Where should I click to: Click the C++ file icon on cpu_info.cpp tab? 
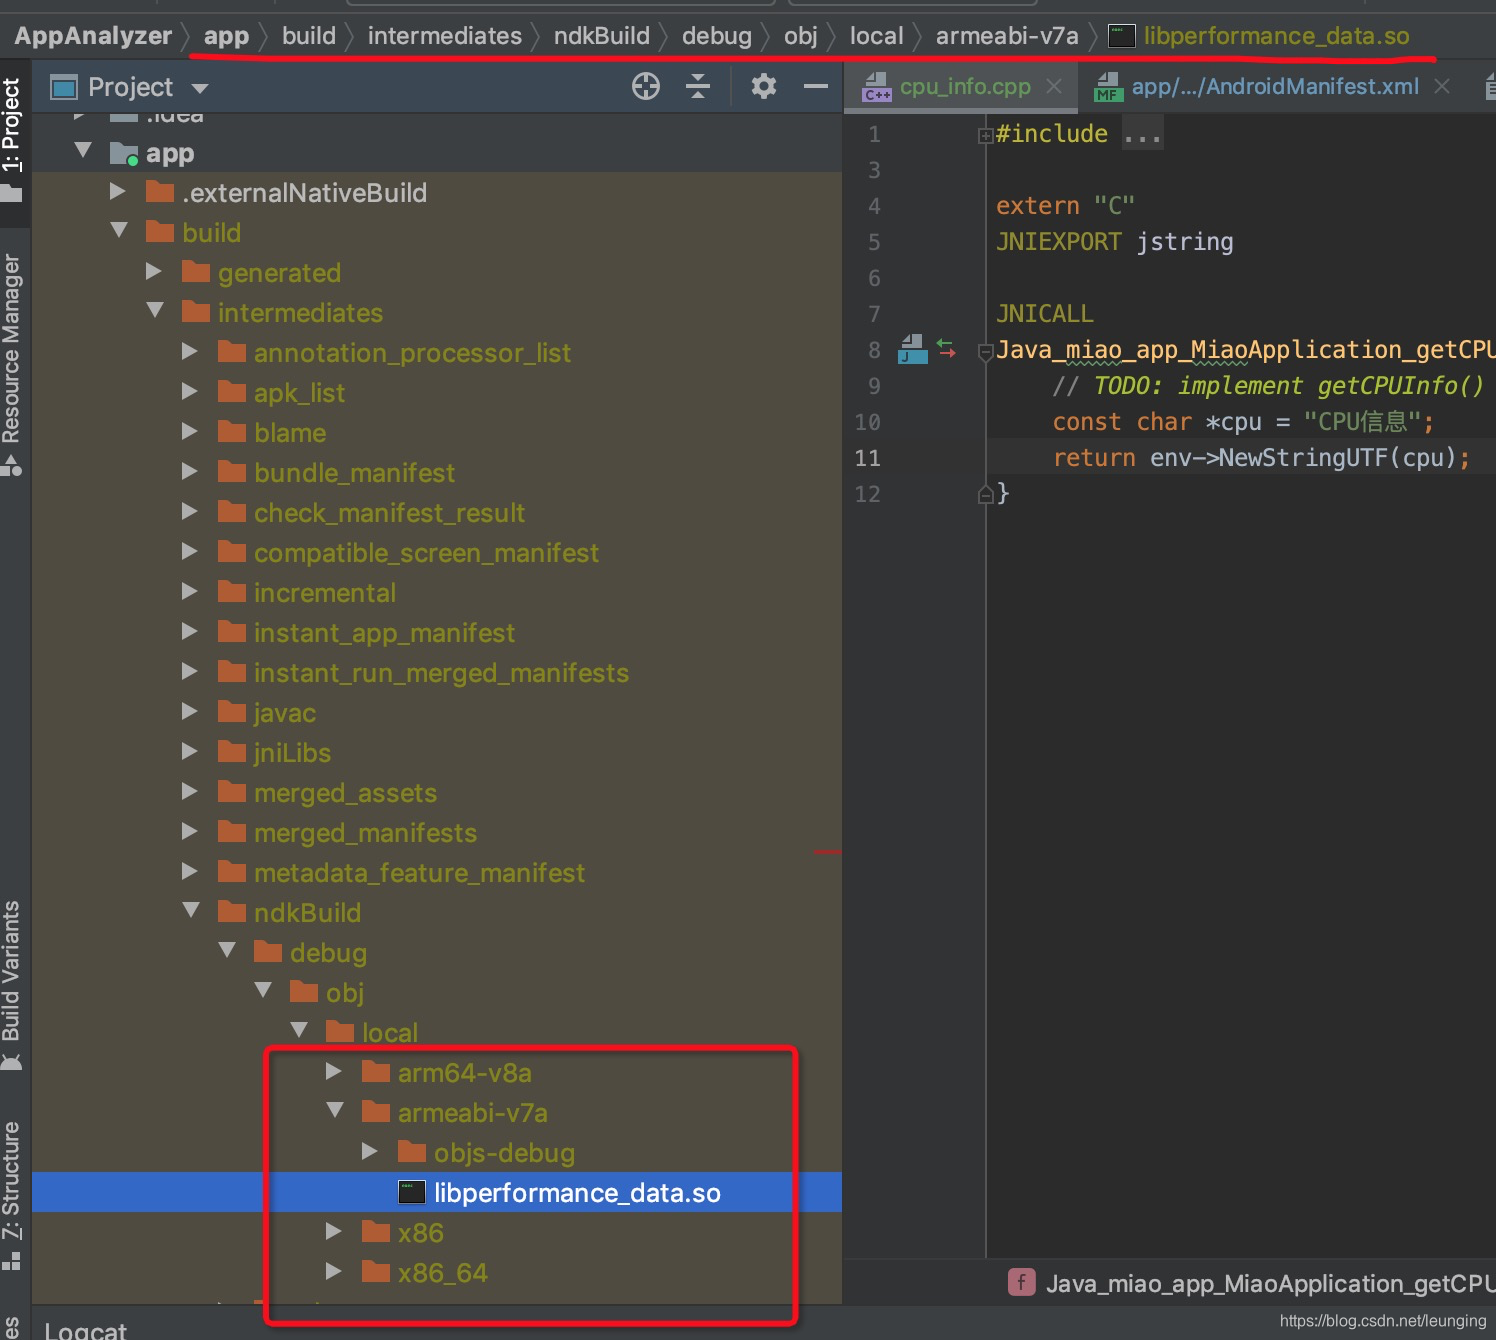click(x=877, y=87)
